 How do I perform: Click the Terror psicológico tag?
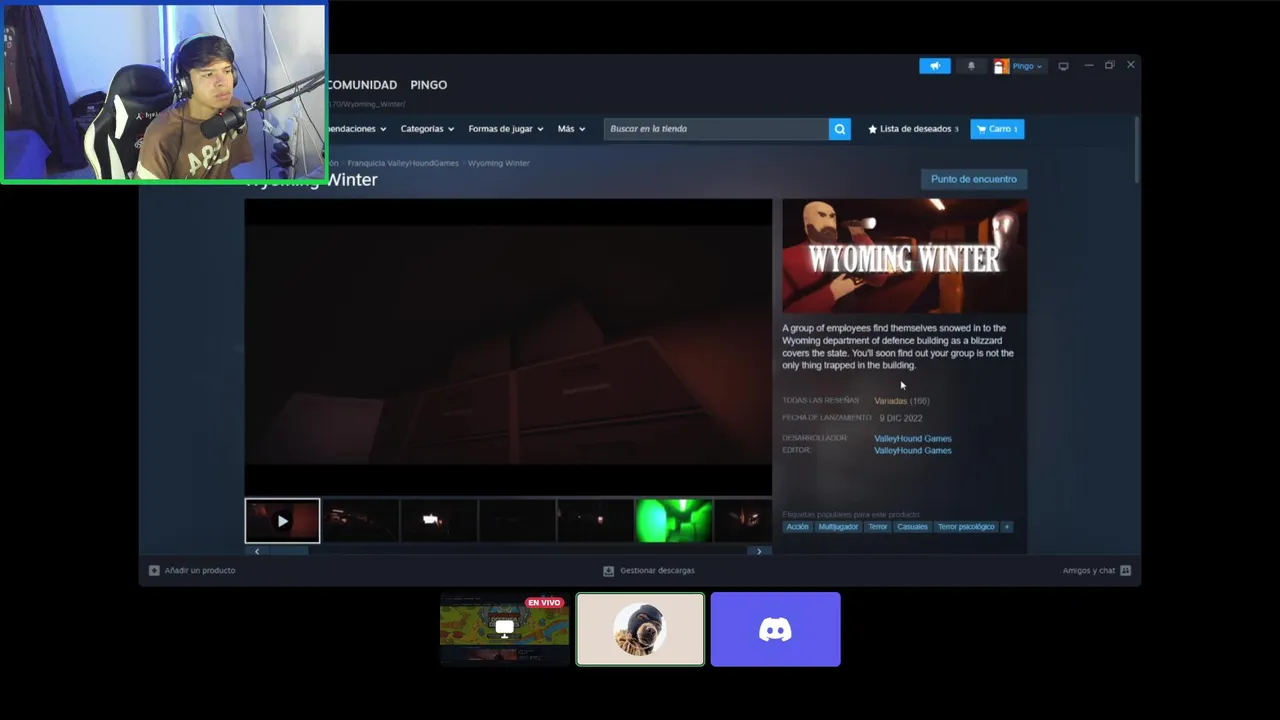[x=966, y=527]
